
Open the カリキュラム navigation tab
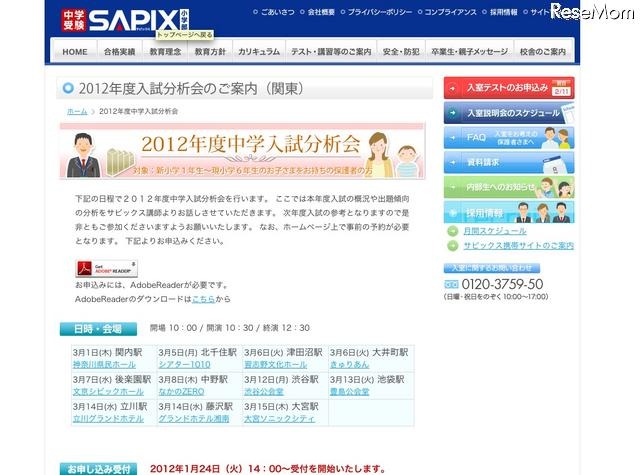pos(259,51)
